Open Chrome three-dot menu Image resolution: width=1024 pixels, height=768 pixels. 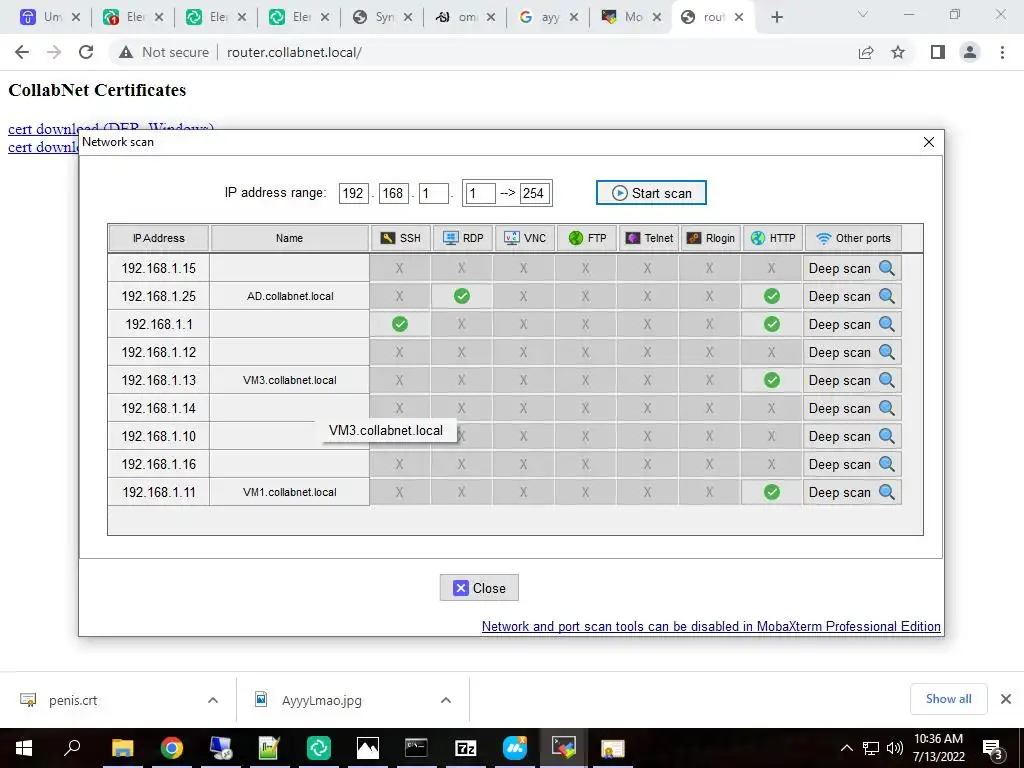pos(1002,52)
